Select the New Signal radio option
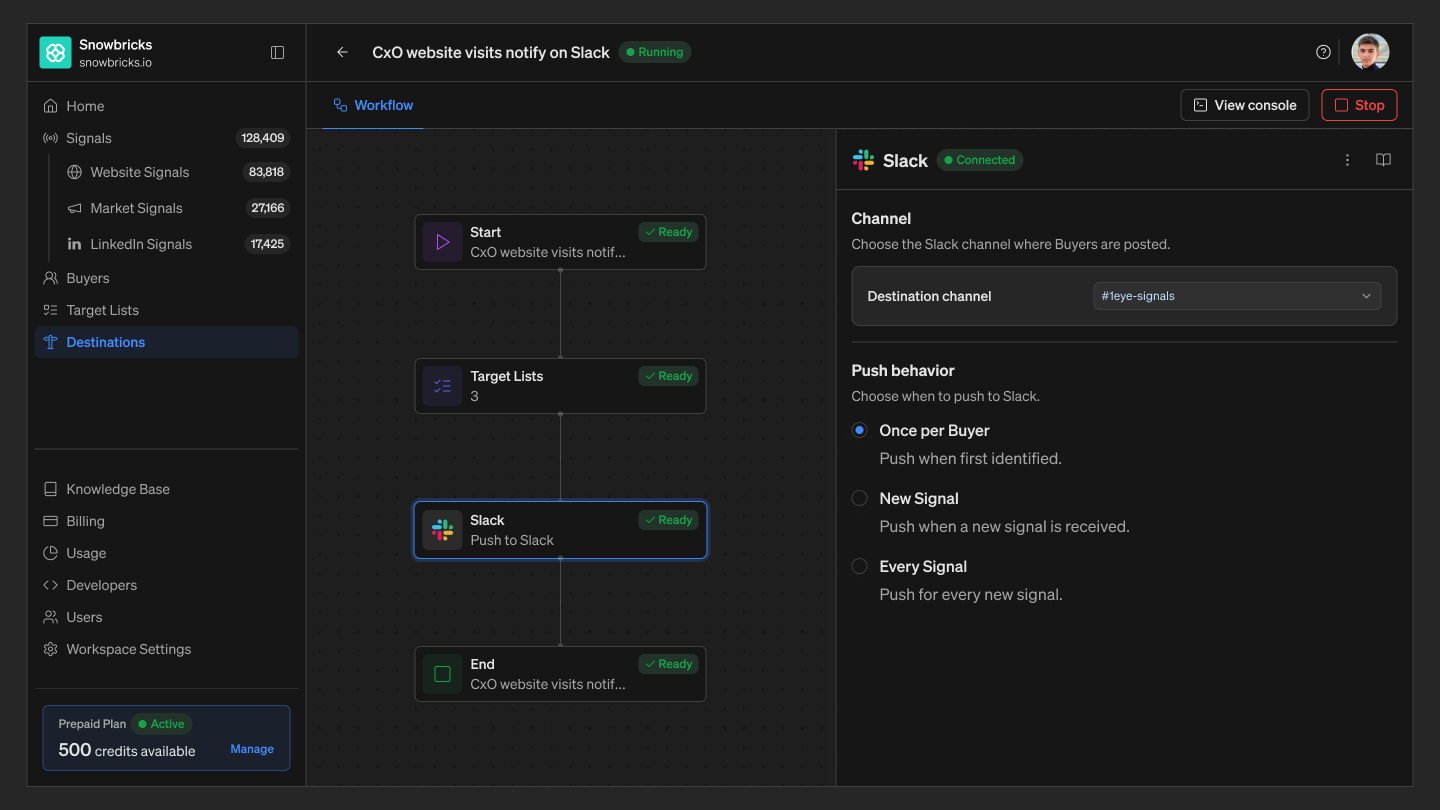Screen dimensions: 1440x810 coord(859,498)
